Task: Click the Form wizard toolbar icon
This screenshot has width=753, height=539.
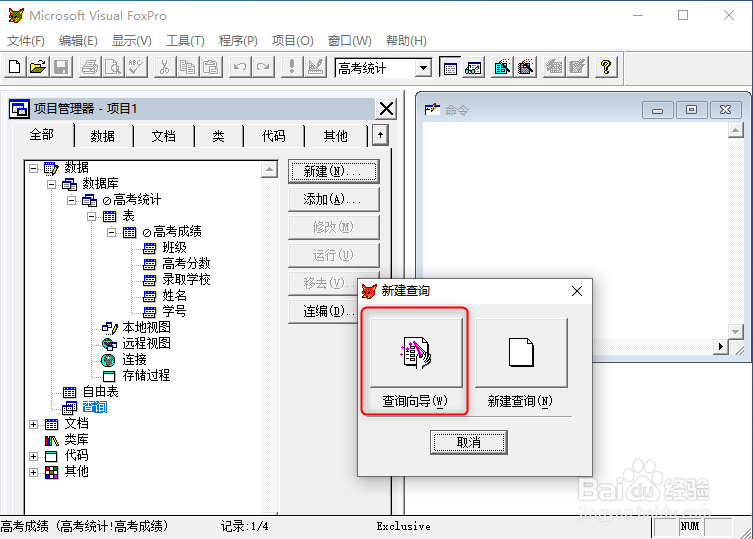Action: tap(502, 67)
